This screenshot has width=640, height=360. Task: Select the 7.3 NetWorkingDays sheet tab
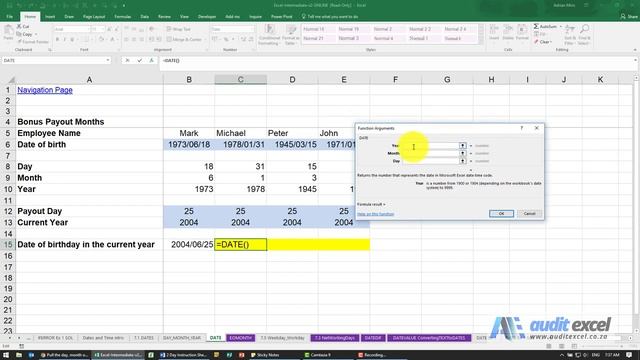[335, 338]
